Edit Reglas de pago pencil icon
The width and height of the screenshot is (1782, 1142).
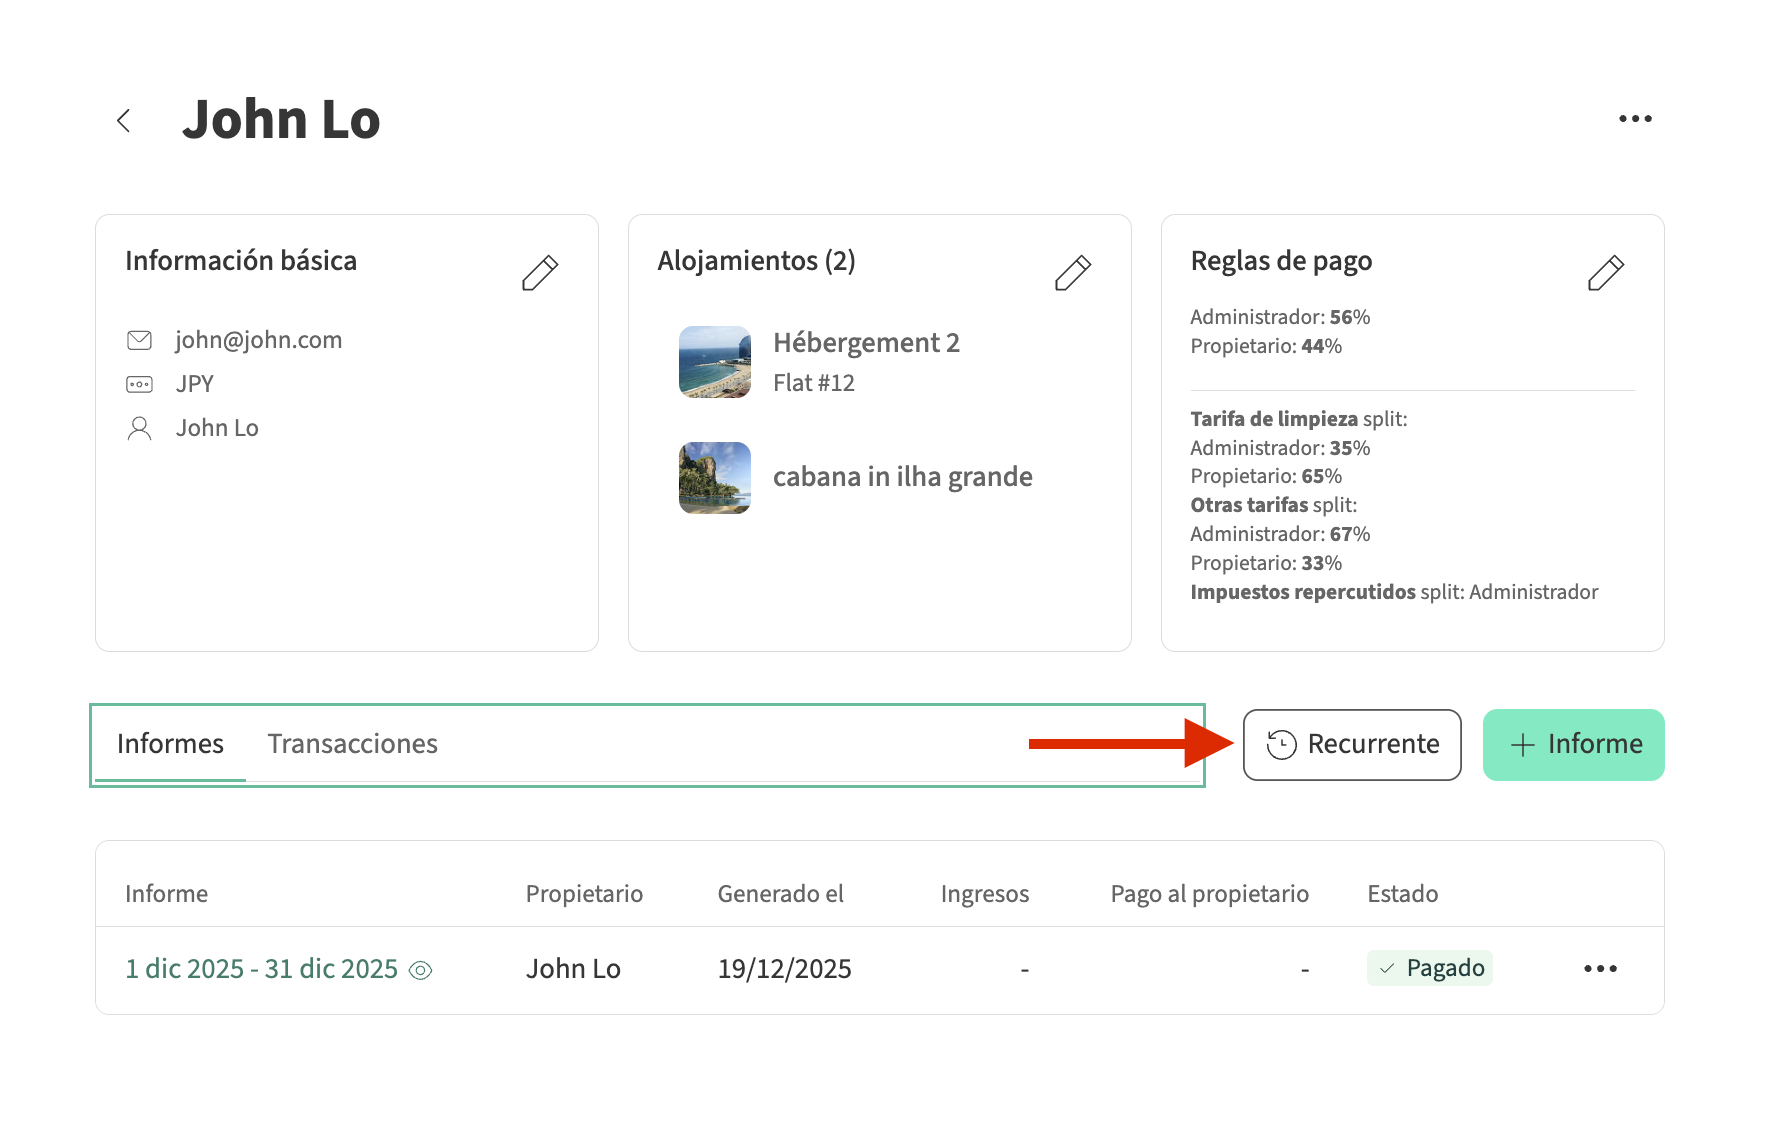pyautogui.click(x=1605, y=273)
